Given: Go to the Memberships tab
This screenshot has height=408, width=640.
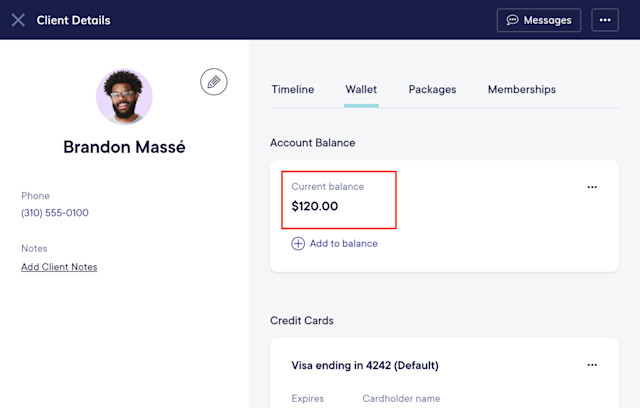Looking at the screenshot, I should 522,89.
